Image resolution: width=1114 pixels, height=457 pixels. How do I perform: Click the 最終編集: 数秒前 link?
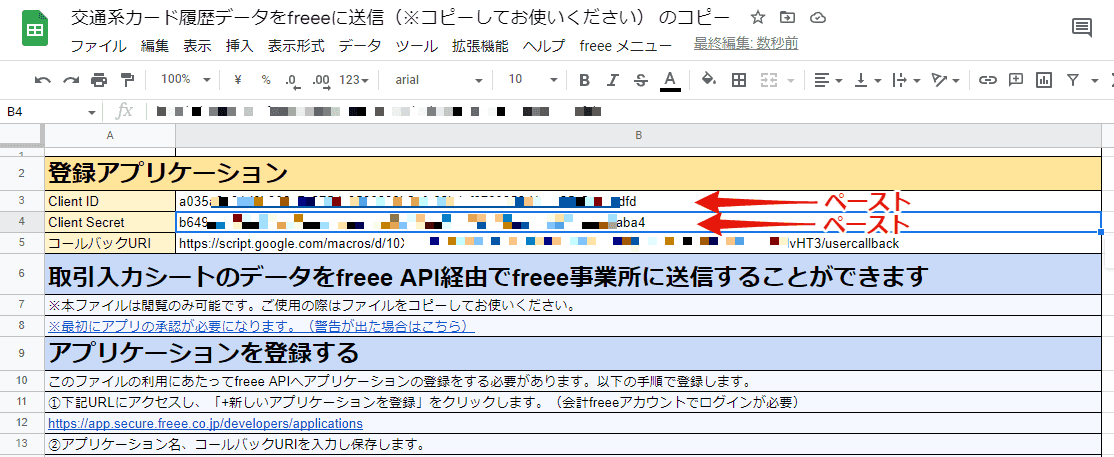pyautogui.click(x=746, y=44)
